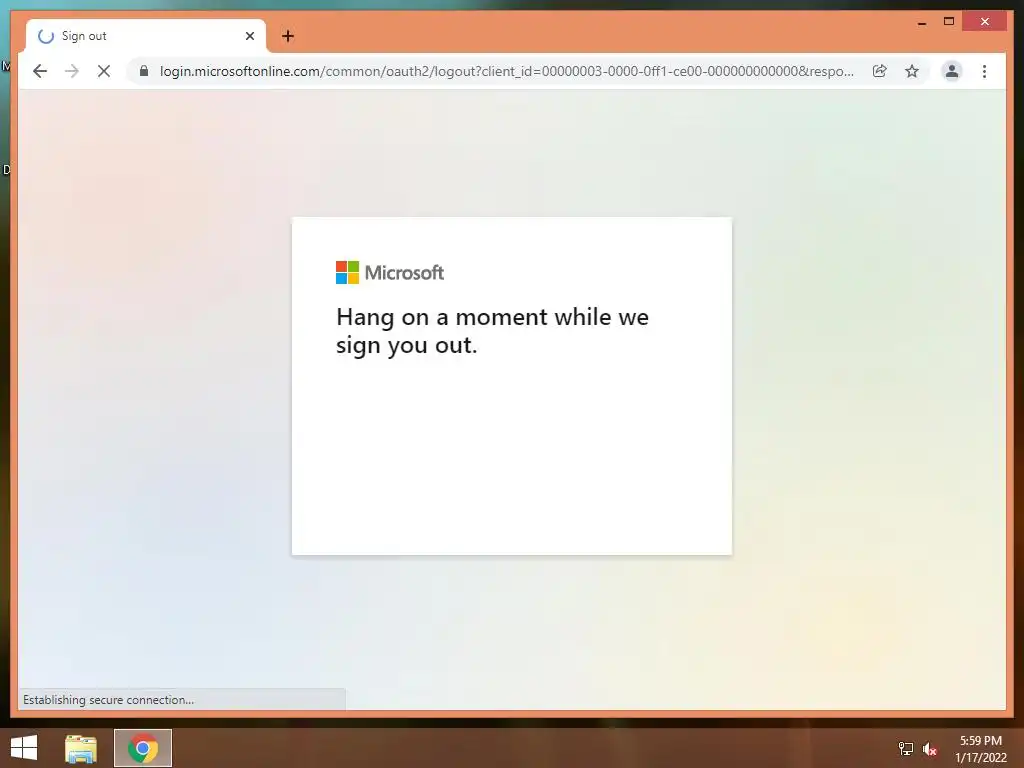Open the Chrome profile avatar

(x=952, y=71)
